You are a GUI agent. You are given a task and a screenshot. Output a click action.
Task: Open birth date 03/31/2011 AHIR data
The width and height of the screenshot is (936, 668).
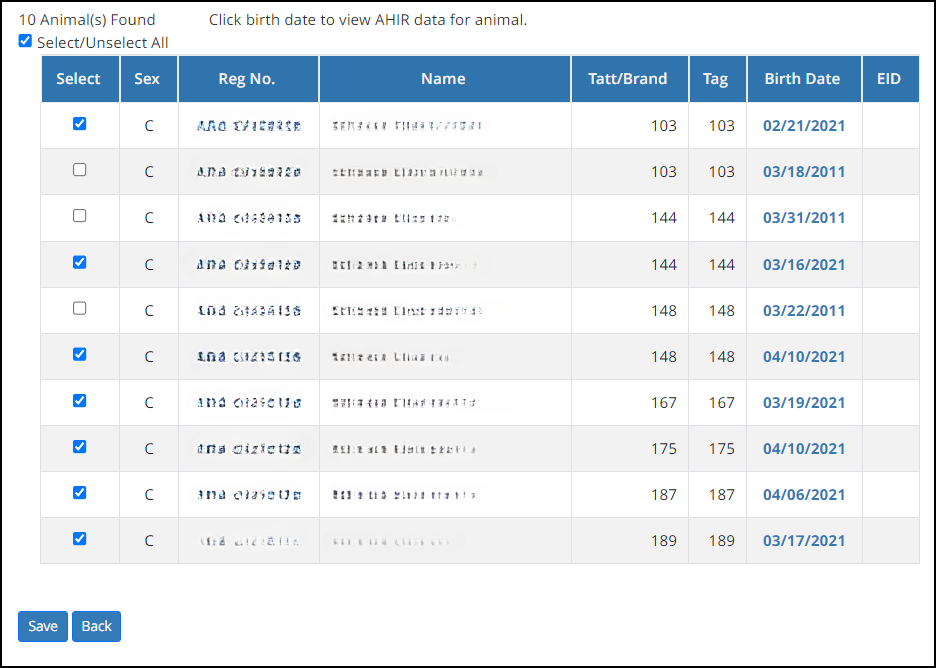804,218
